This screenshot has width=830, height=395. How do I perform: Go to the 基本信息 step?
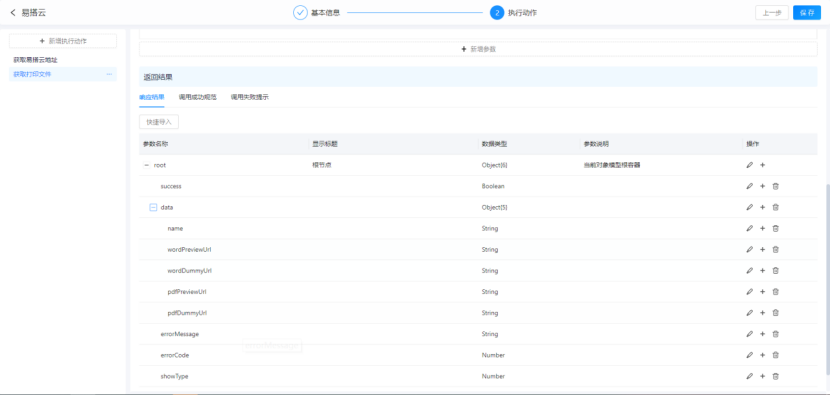click(x=317, y=13)
